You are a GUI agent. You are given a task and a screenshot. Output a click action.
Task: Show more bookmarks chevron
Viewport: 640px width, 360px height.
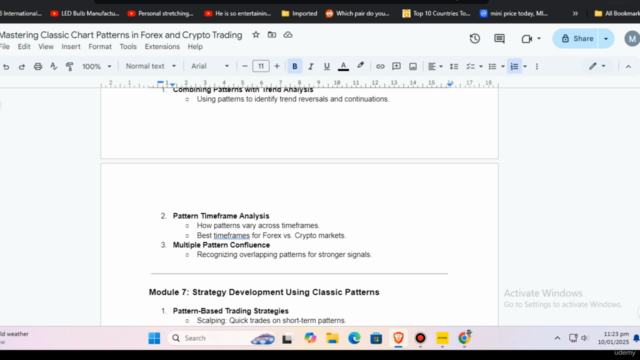pos(575,13)
